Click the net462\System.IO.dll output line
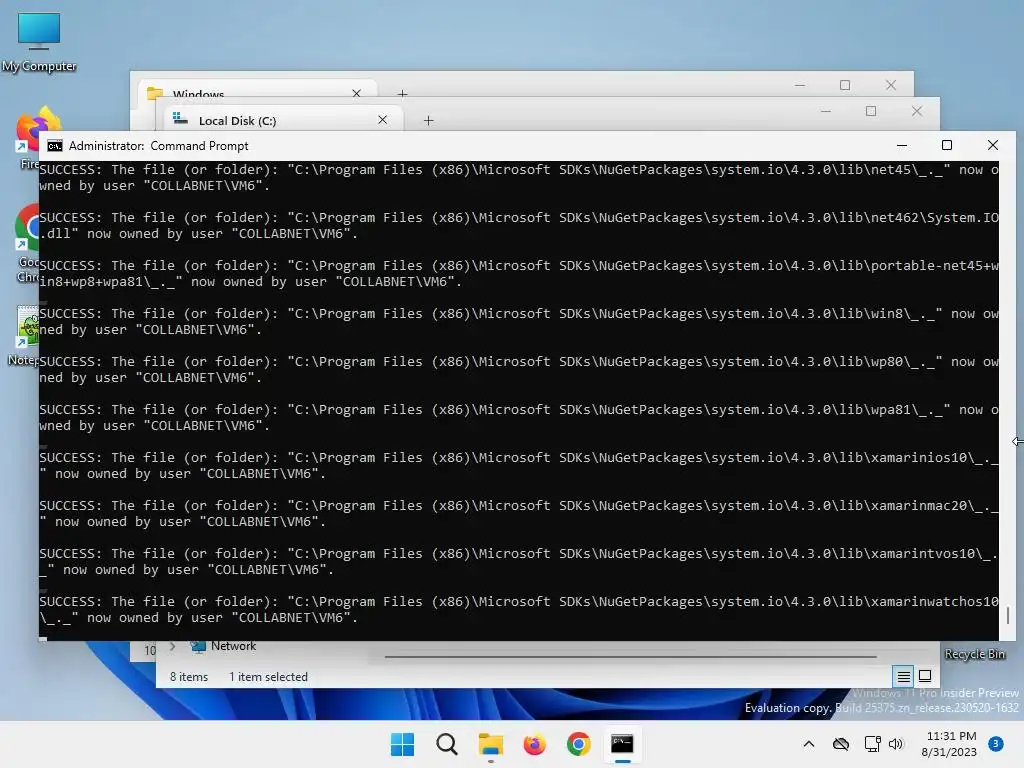The height and width of the screenshot is (768, 1024). (519, 225)
